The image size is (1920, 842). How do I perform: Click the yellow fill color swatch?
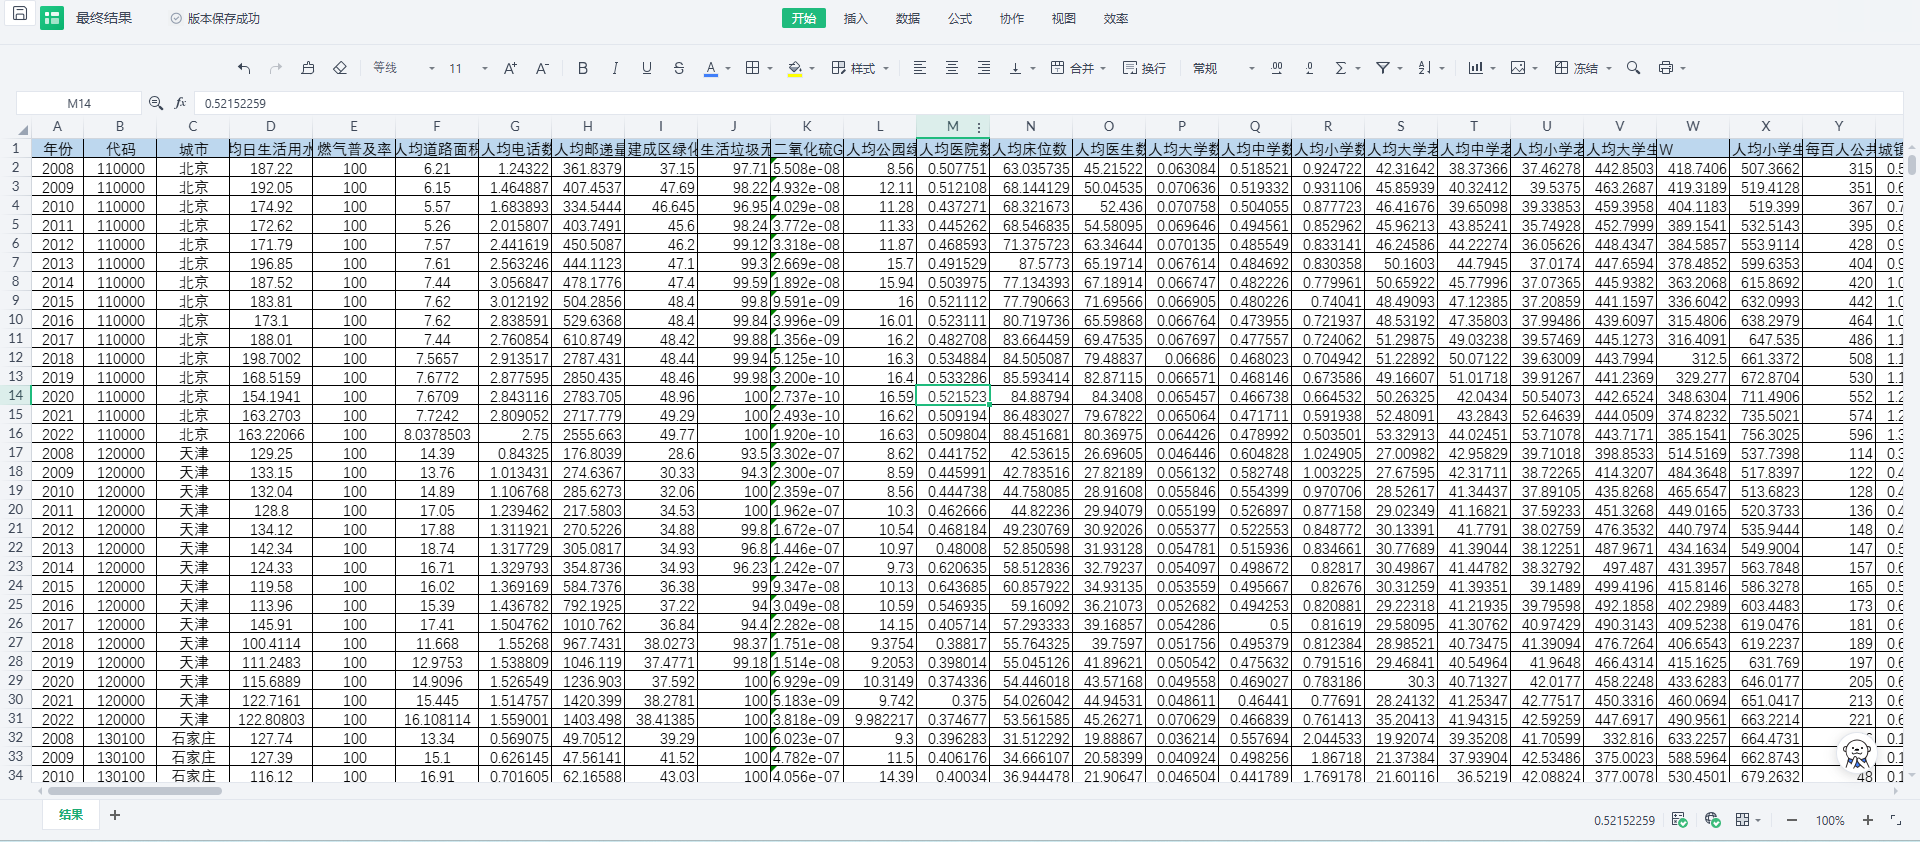click(795, 68)
